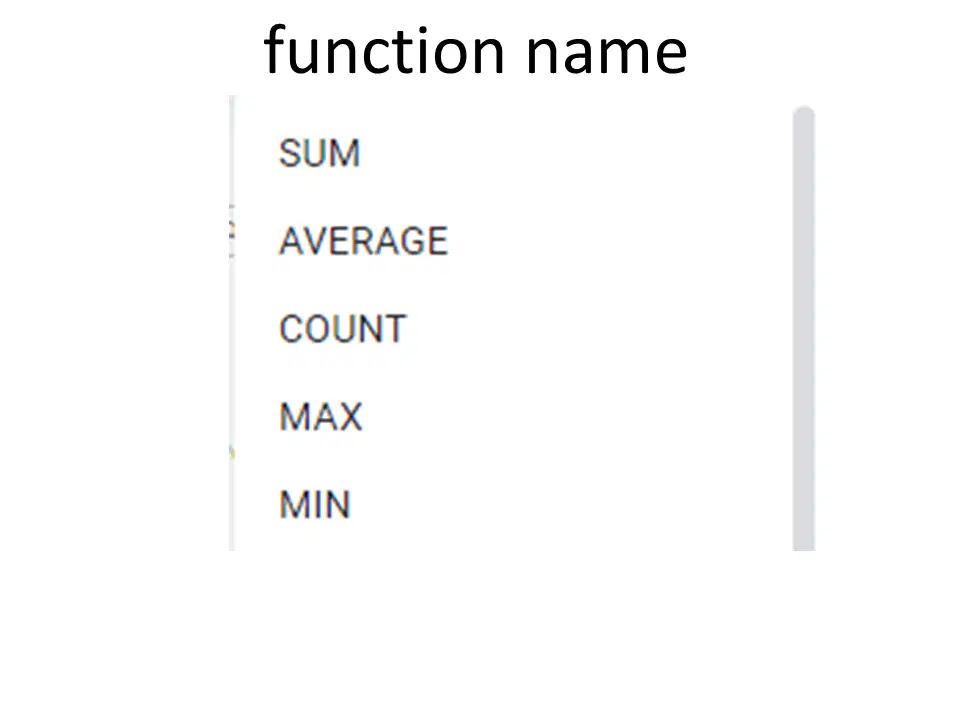
Task: Click the word 'name' in the title
Action: coord(607,54)
